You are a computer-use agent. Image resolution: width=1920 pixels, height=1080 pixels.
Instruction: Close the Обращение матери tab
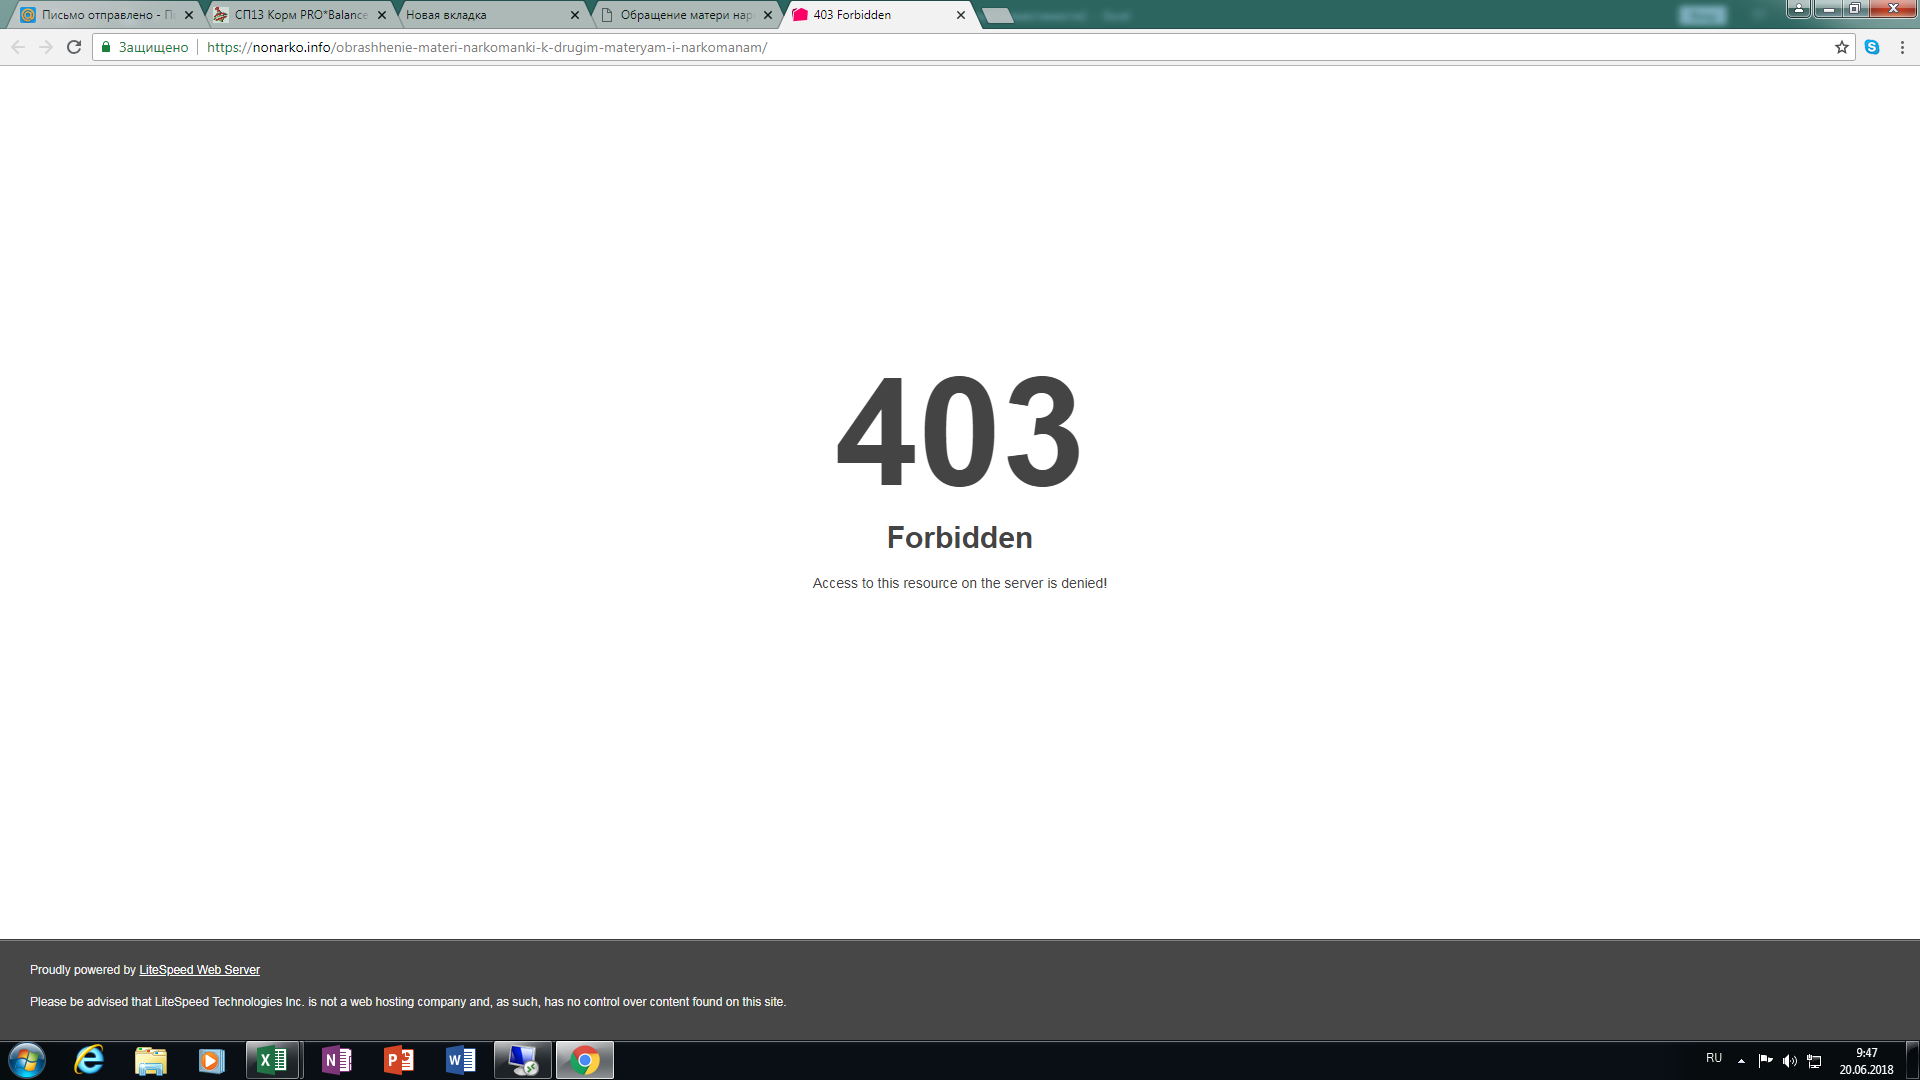768,15
